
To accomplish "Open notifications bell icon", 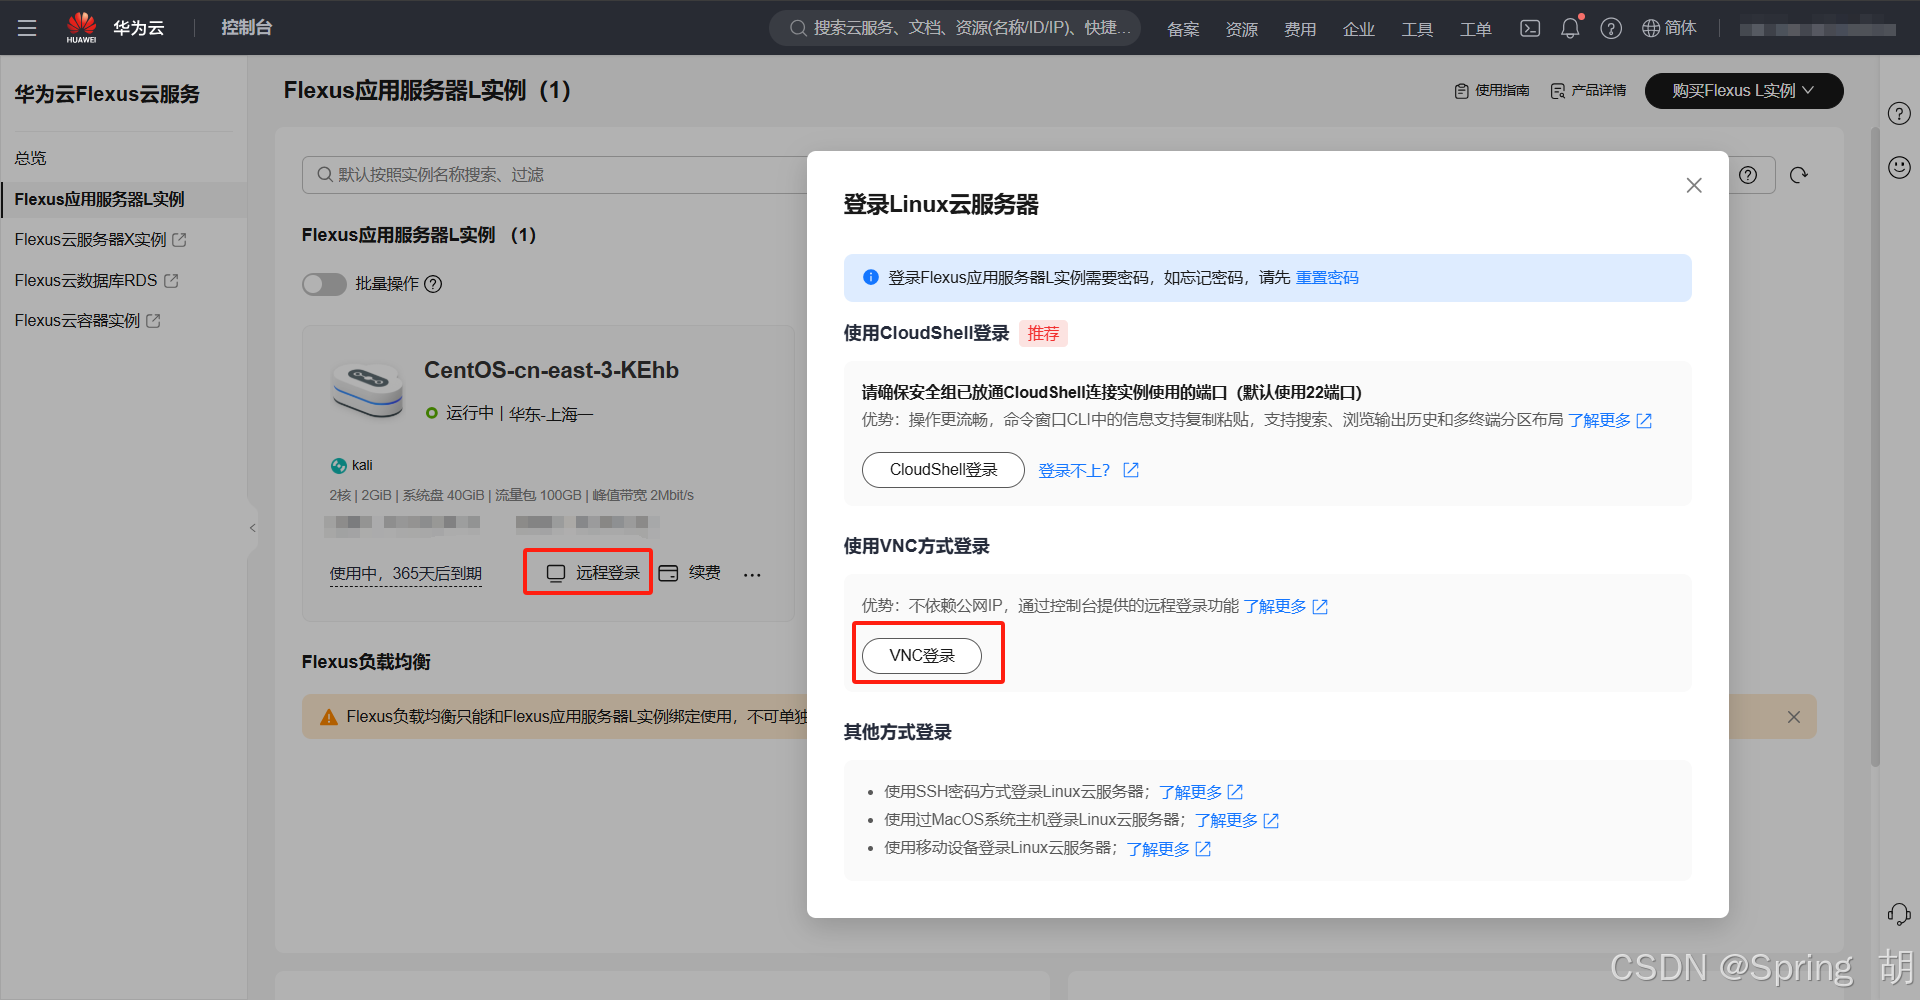I will (1570, 28).
